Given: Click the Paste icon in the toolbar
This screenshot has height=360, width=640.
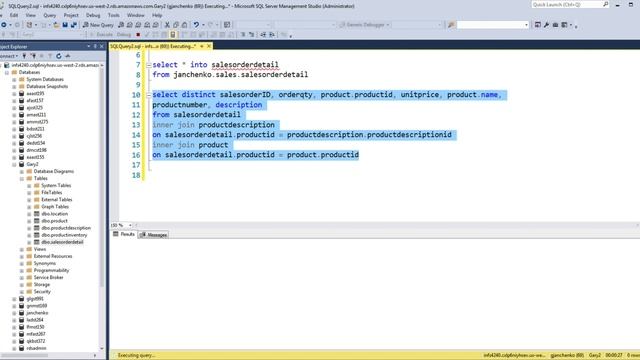Looking at the screenshot, I should (184, 25).
